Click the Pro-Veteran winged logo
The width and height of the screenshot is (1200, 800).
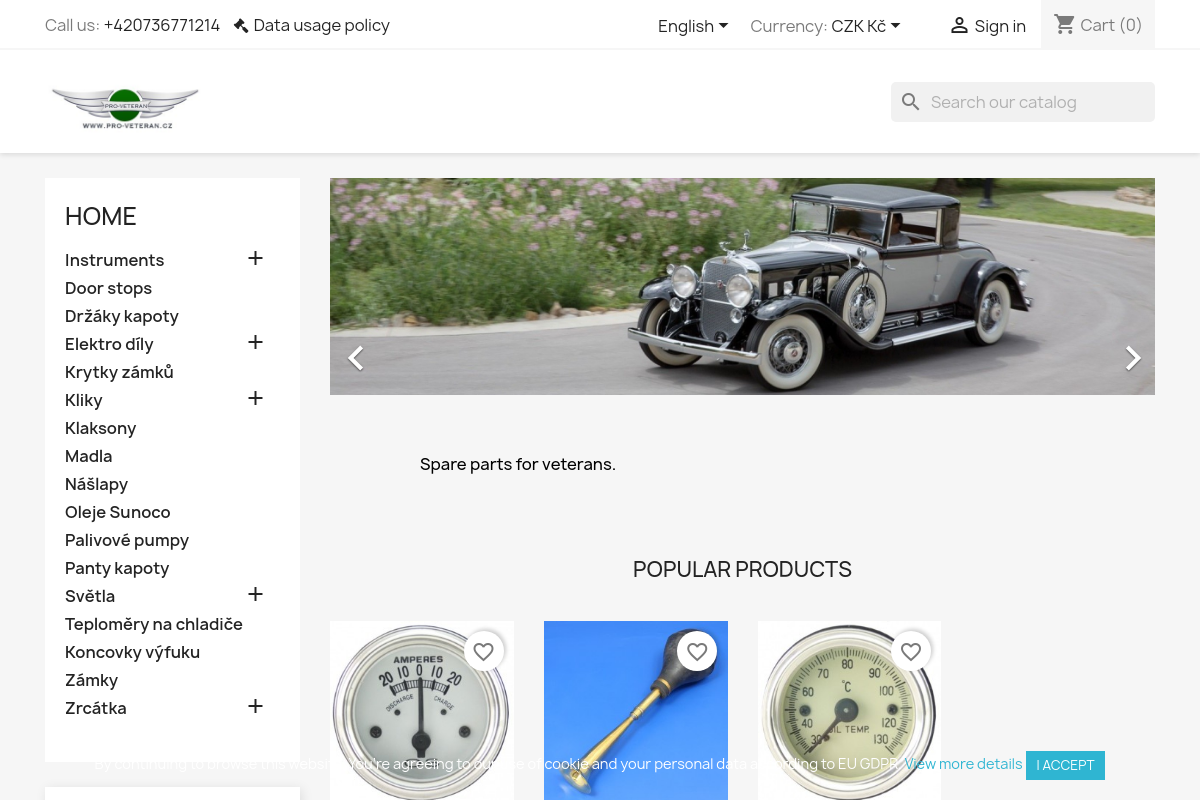[x=125, y=107]
